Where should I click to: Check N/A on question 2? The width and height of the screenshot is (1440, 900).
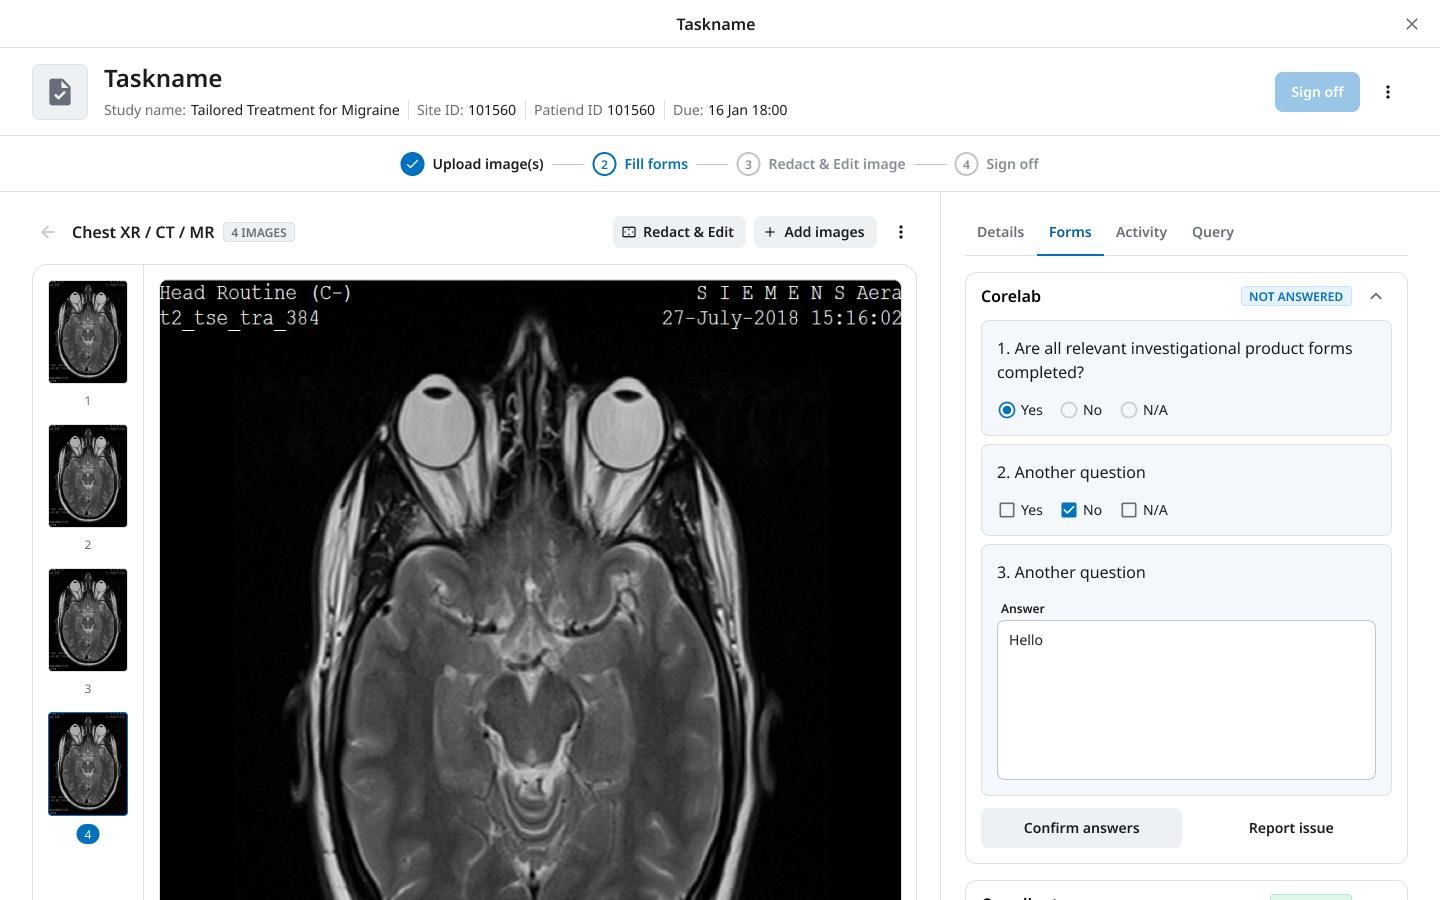1129,509
